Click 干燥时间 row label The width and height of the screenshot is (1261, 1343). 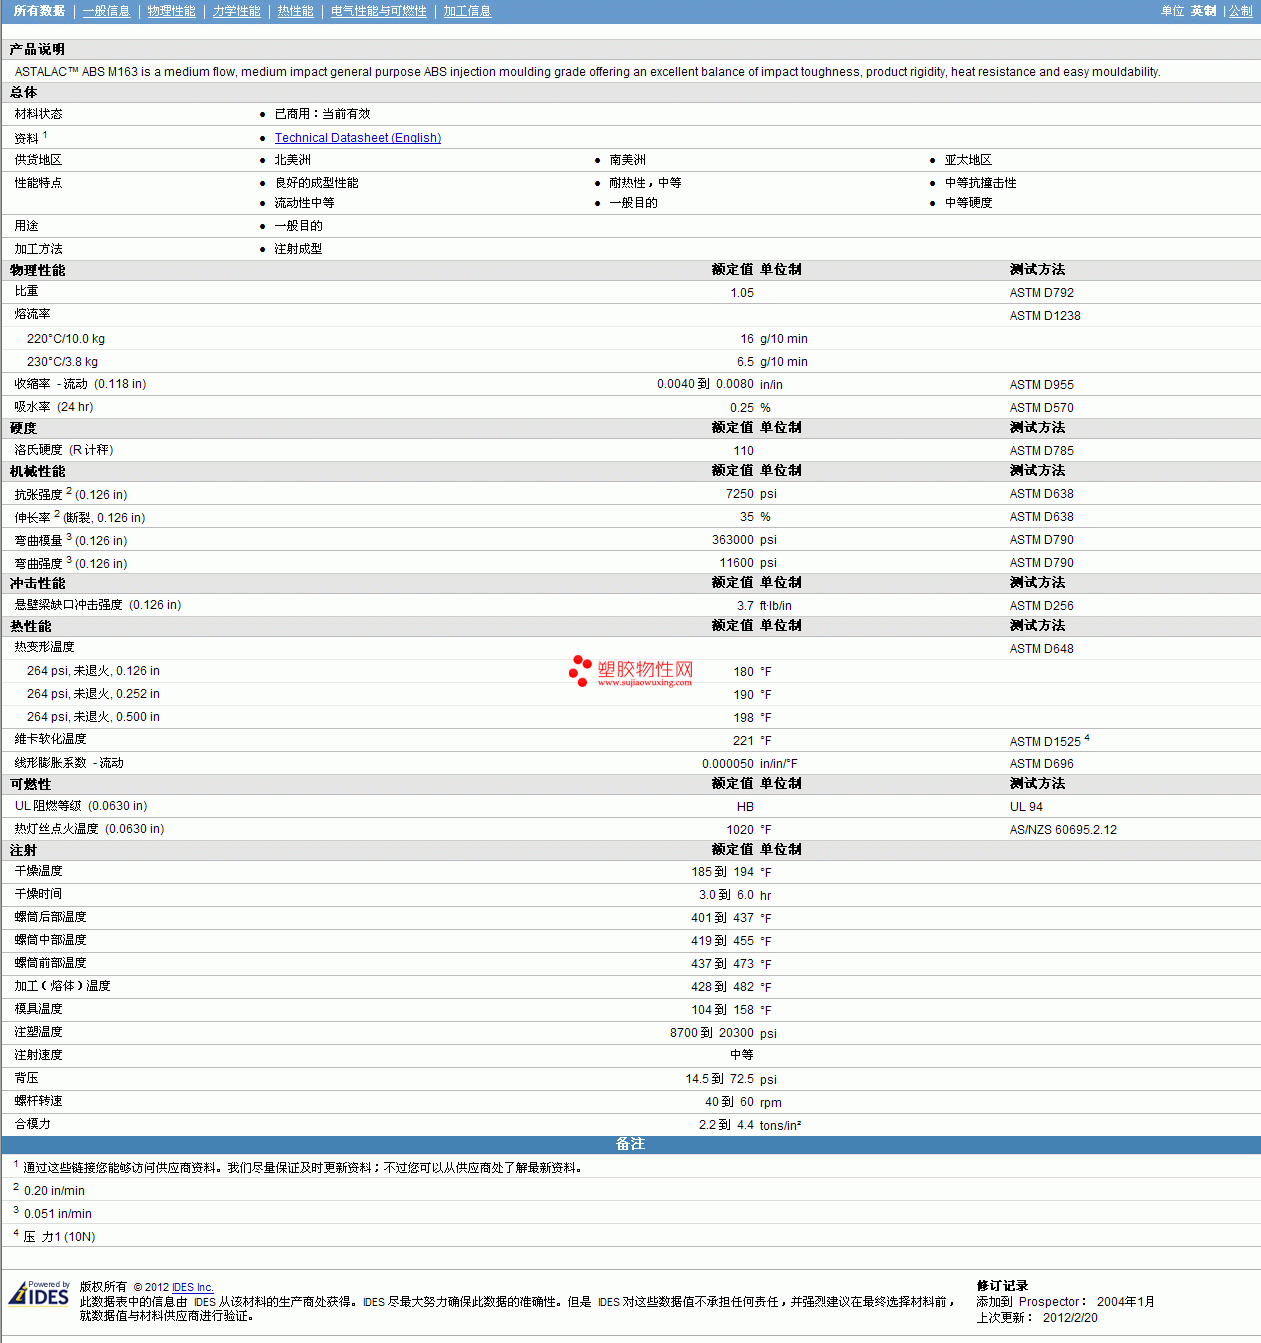pos(38,894)
